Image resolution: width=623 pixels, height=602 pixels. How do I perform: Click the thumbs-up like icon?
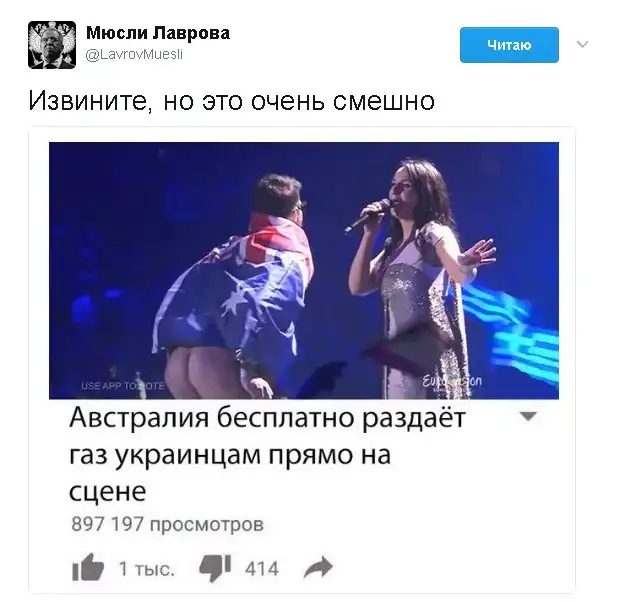[88, 567]
